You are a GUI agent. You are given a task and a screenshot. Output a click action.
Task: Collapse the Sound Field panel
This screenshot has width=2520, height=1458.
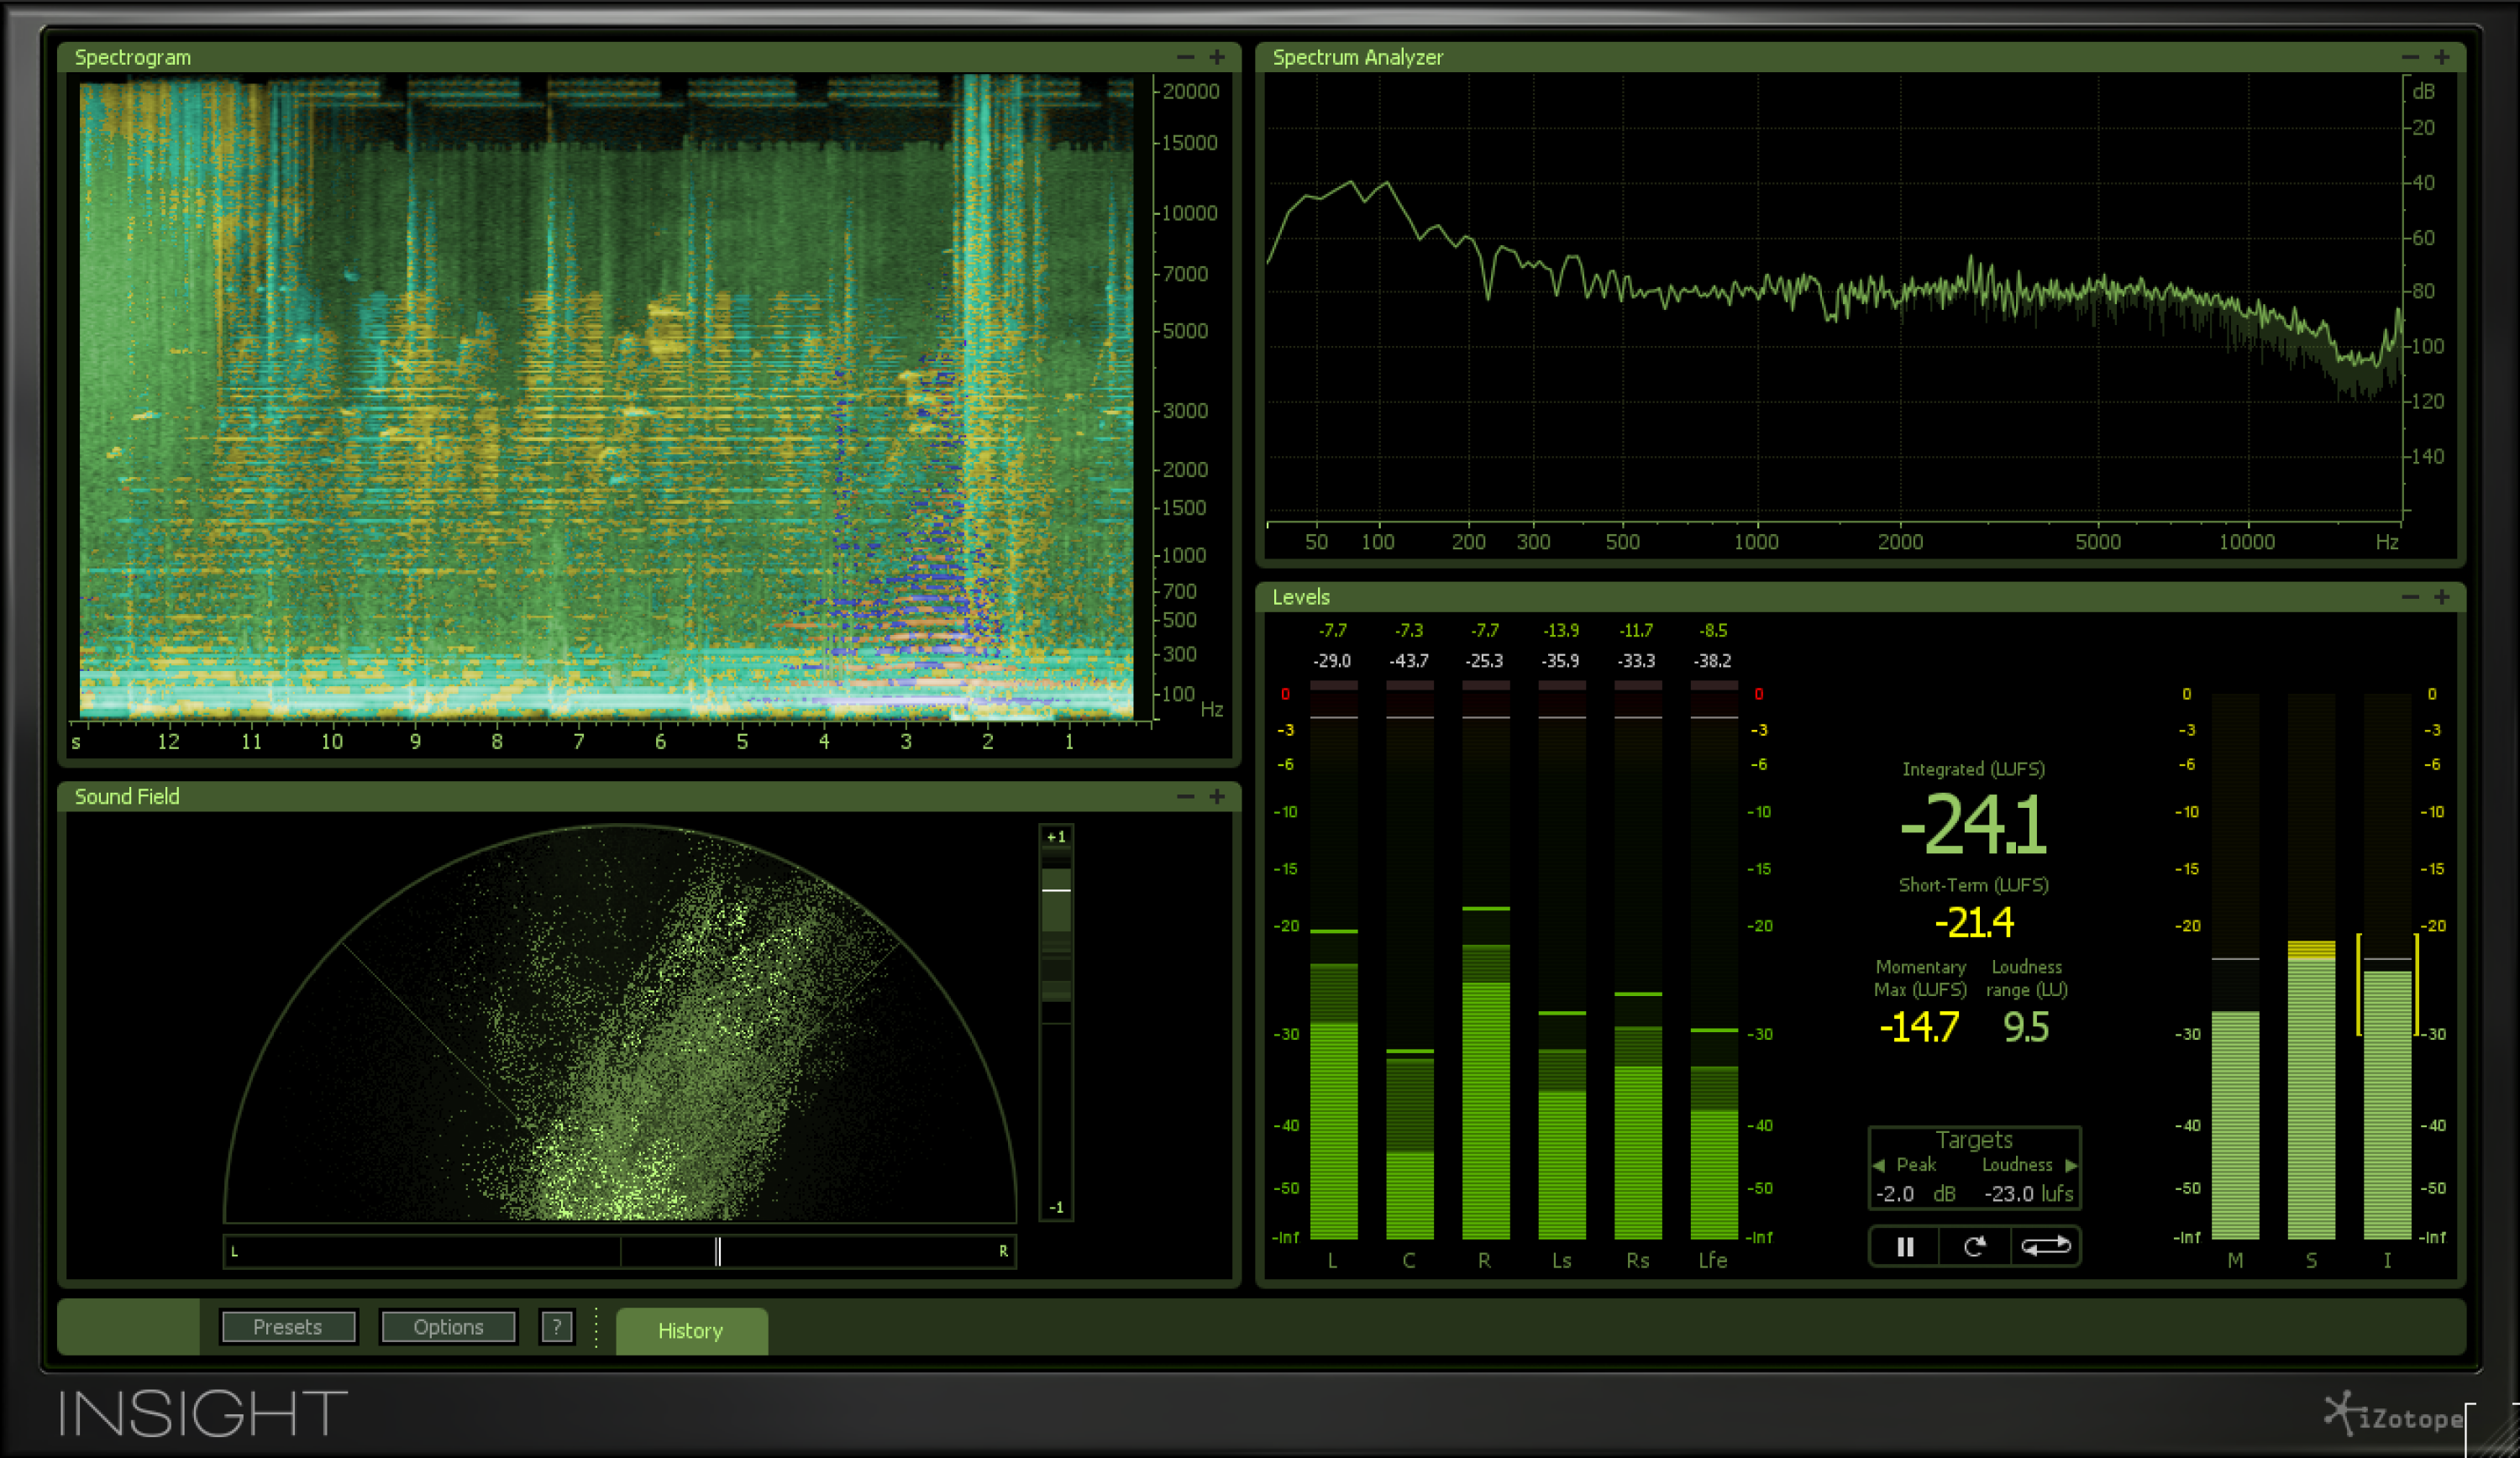(x=1185, y=796)
